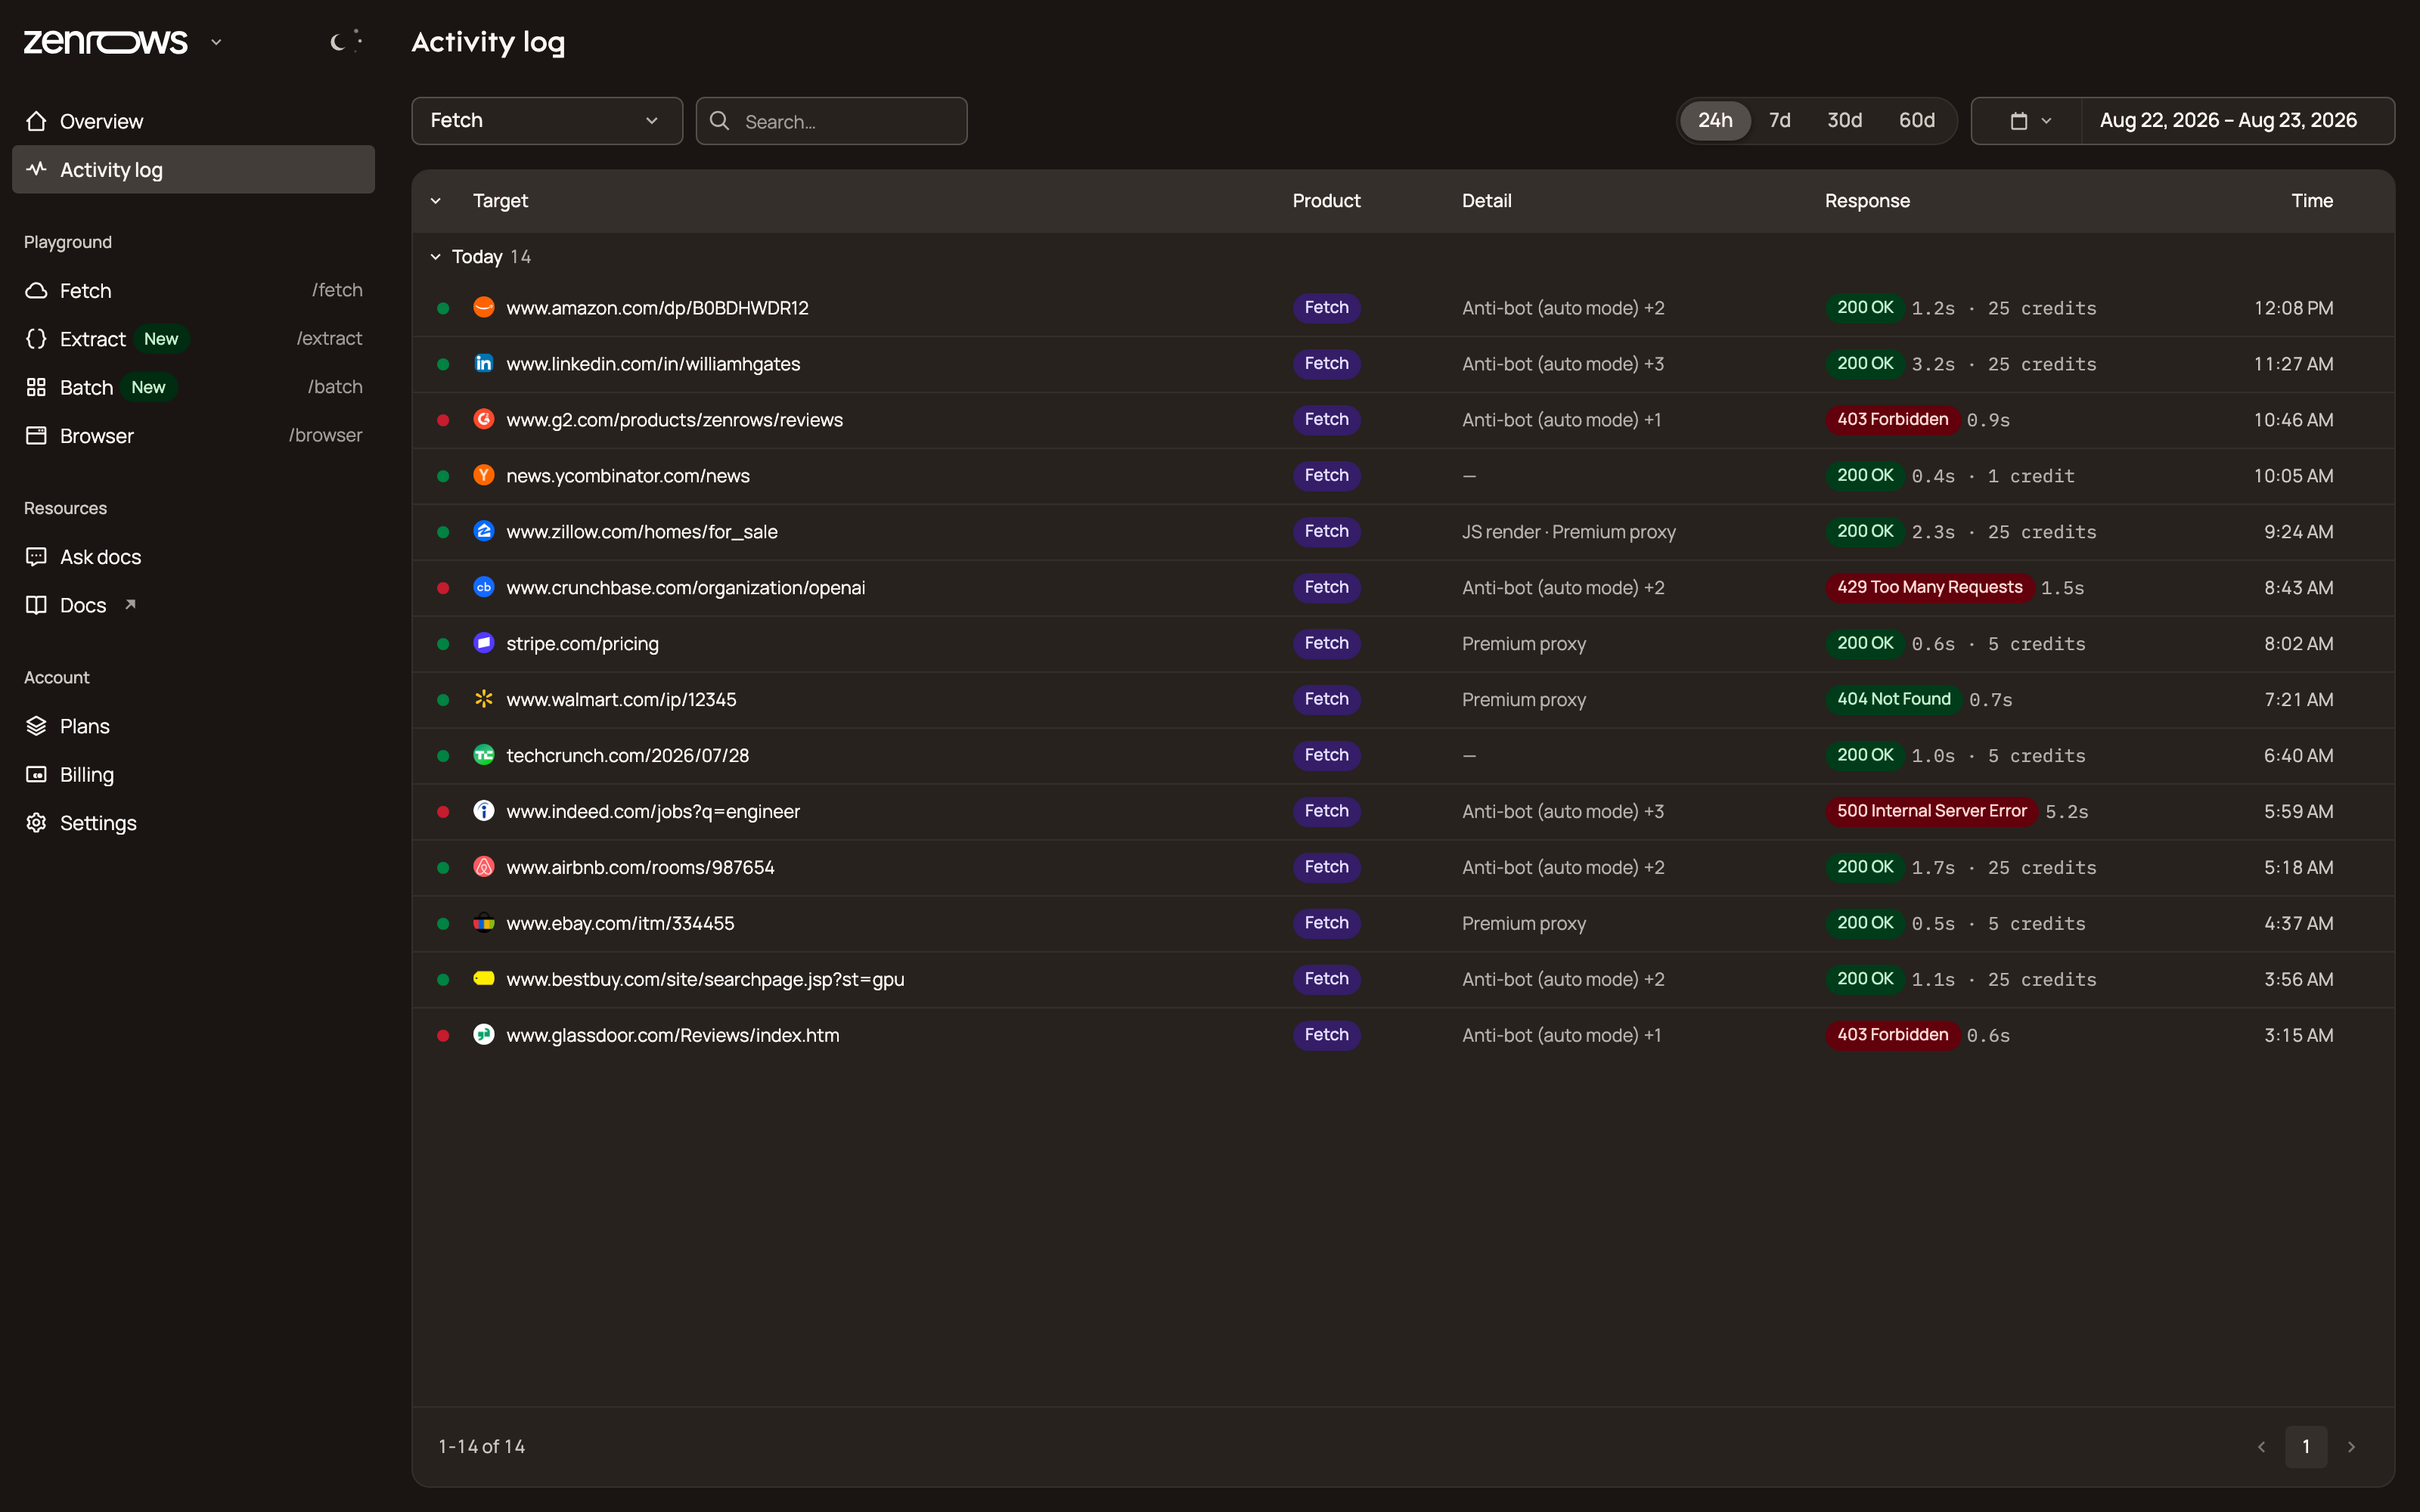Click JS render · Premium proxy detail
Viewport: 2420px width, 1512px height.
click(x=1568, y=532)
